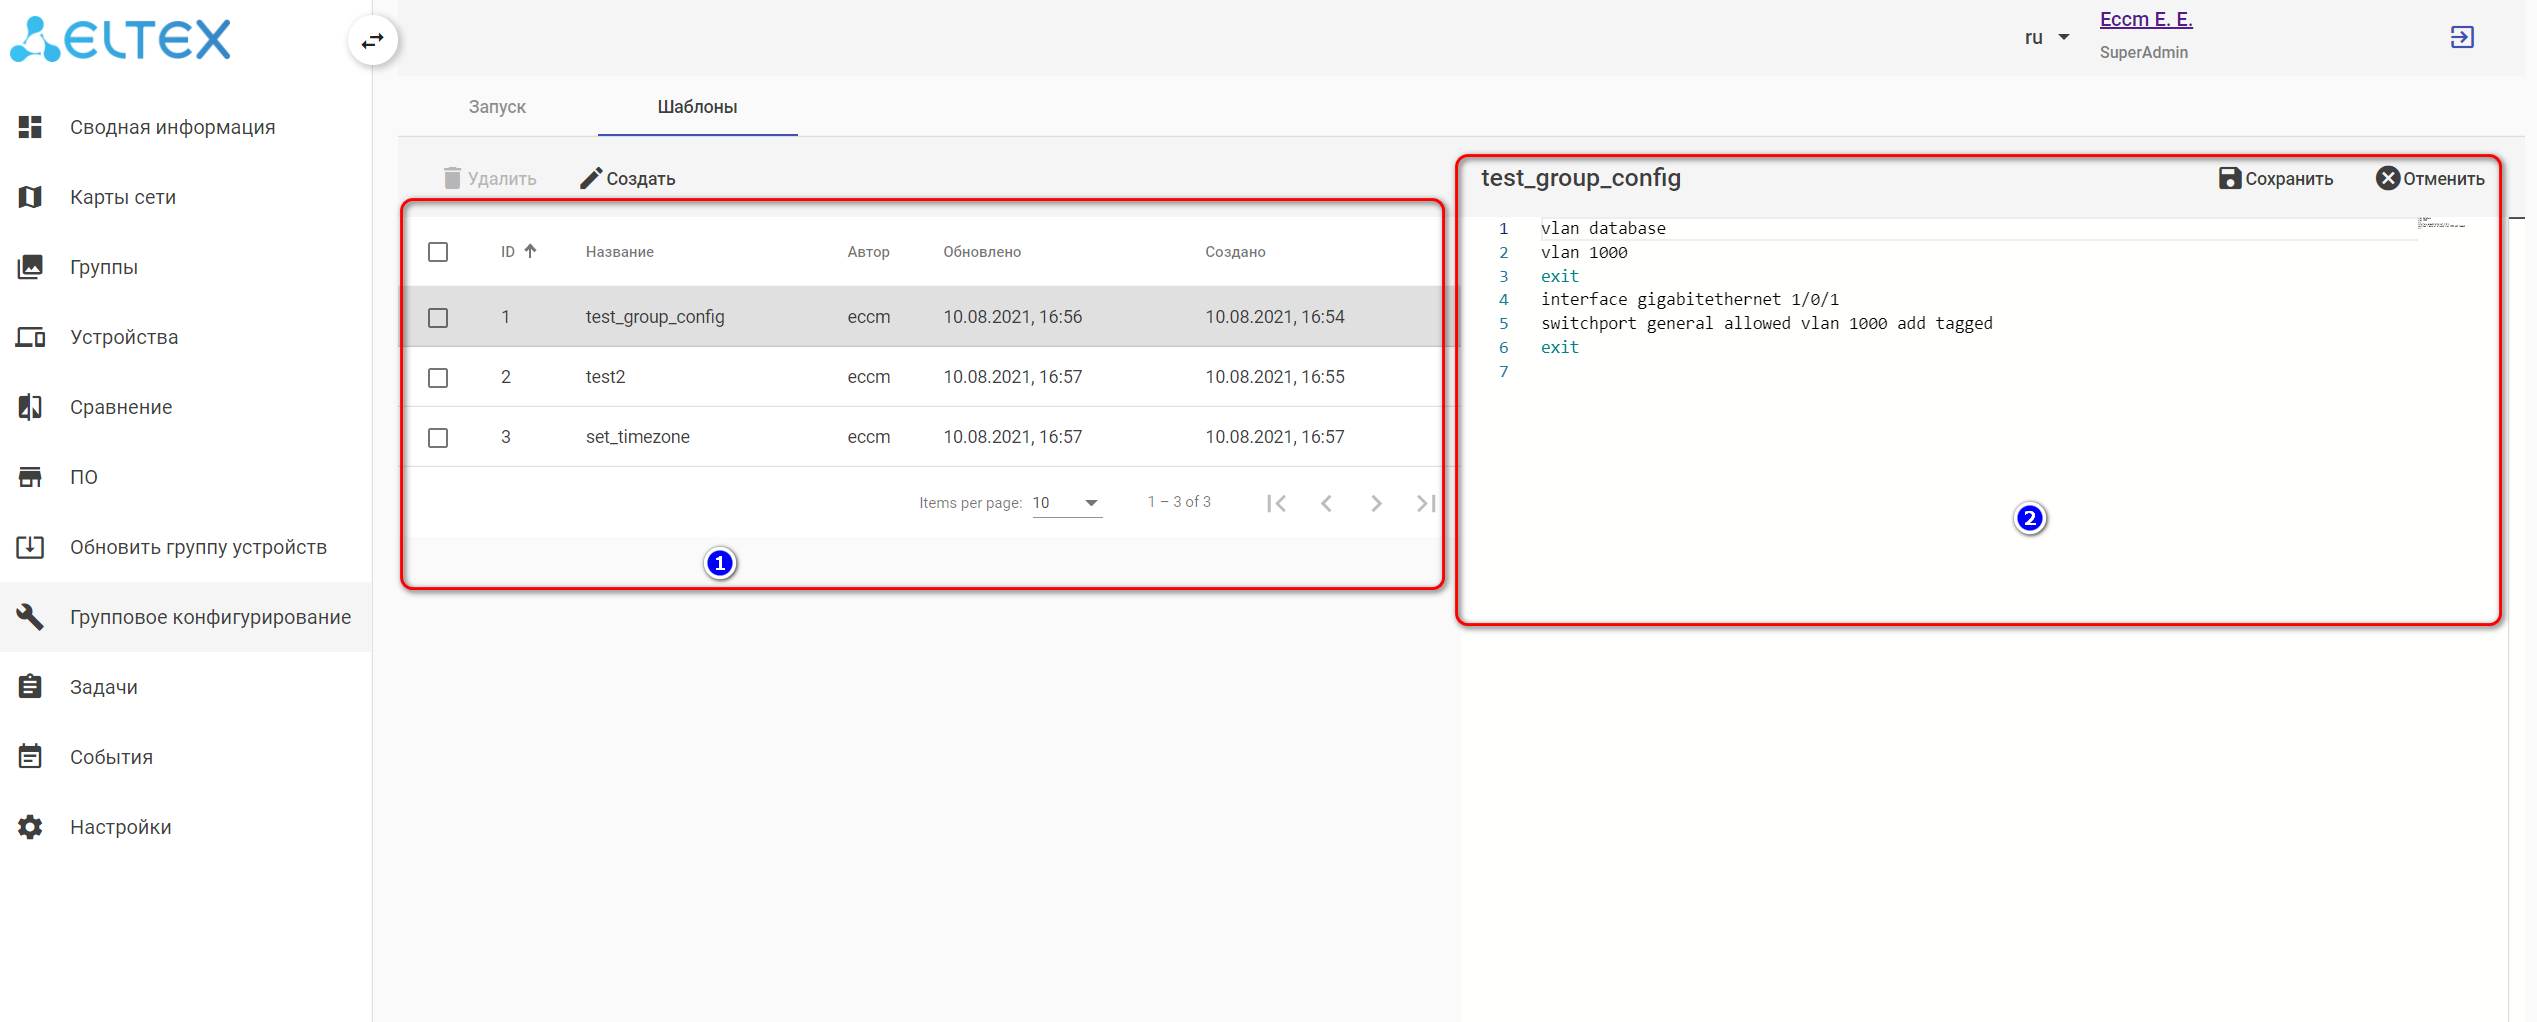Open the Eccm E. E. profile link
Image resolution: width=2537 pixels, height=1022 pixels.
click(2146, 20)
